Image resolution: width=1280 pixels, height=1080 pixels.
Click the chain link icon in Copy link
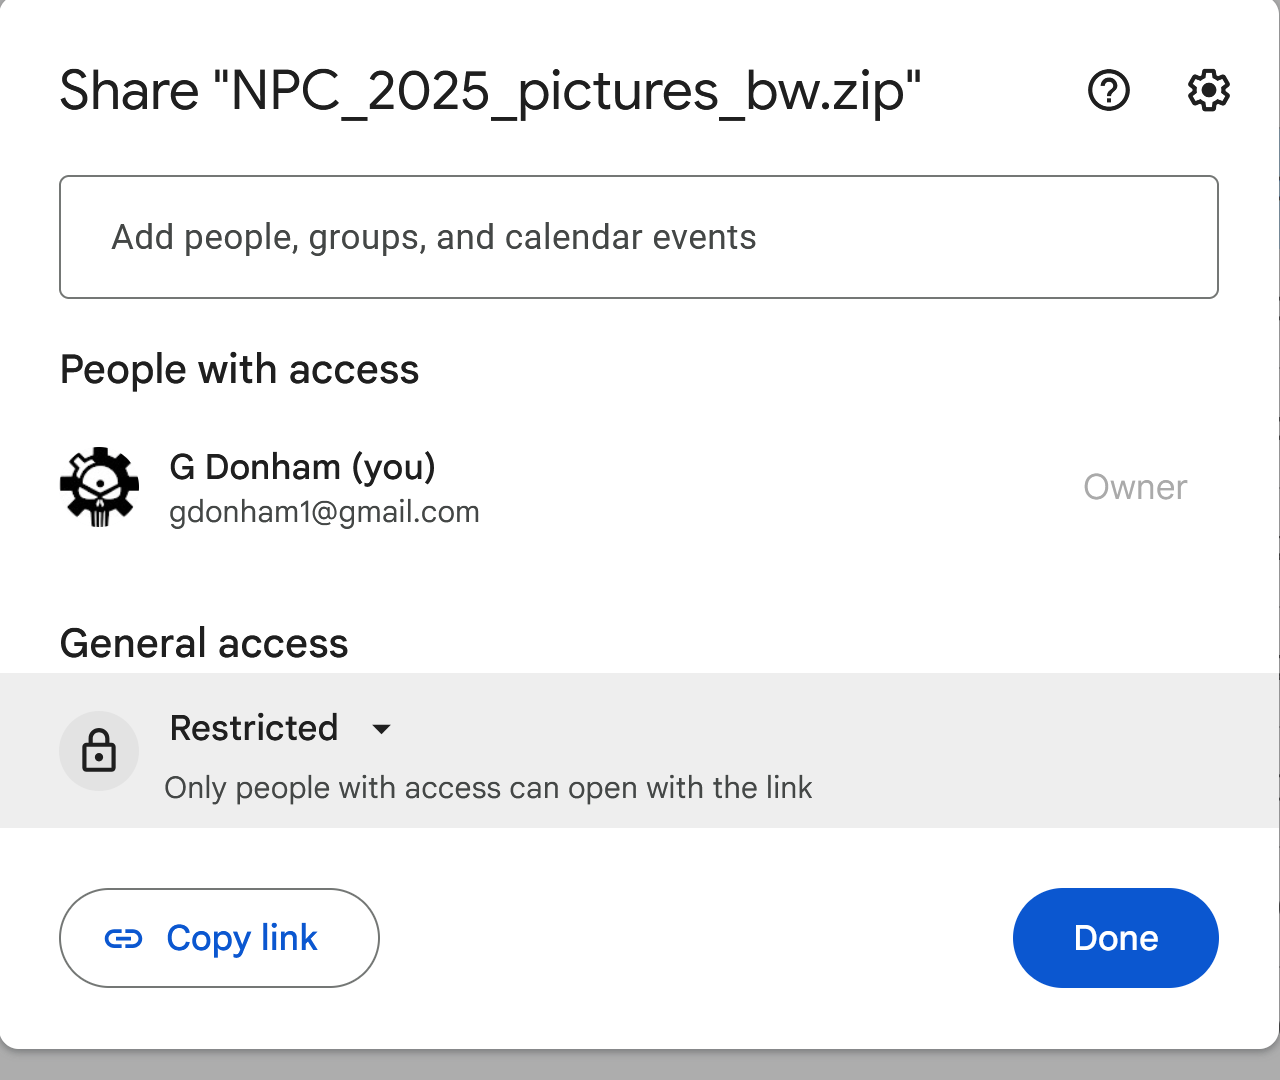click(x=124, y=938)
